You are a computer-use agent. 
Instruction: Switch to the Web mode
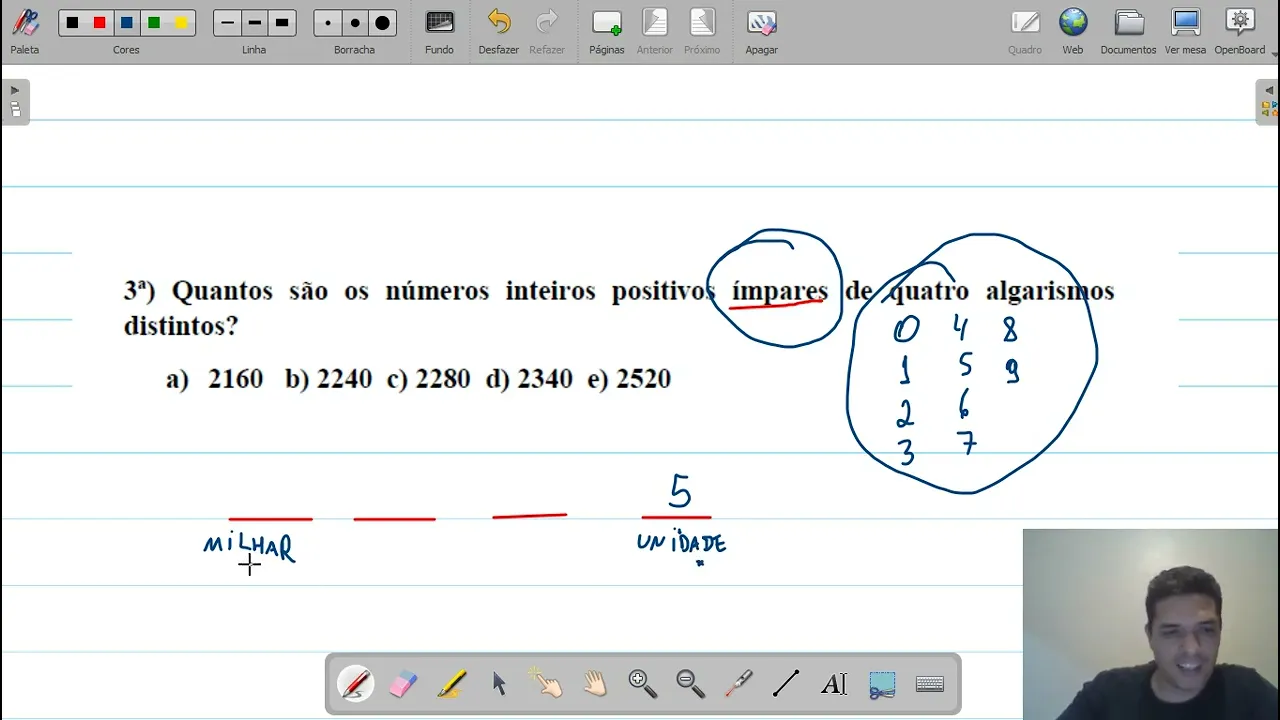pos(1073,31)
